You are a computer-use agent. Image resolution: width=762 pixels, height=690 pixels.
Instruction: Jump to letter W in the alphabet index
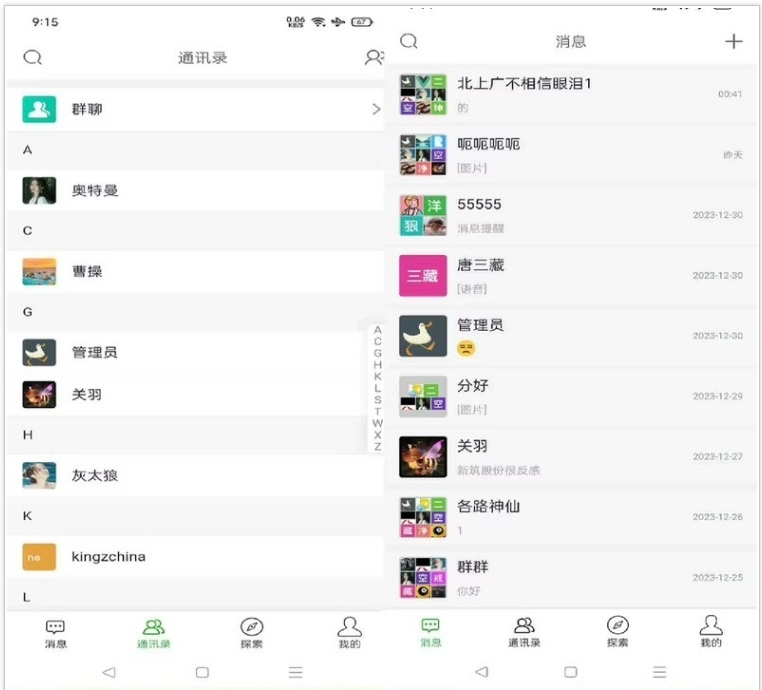pyautogui.click(x=378, y=423)
